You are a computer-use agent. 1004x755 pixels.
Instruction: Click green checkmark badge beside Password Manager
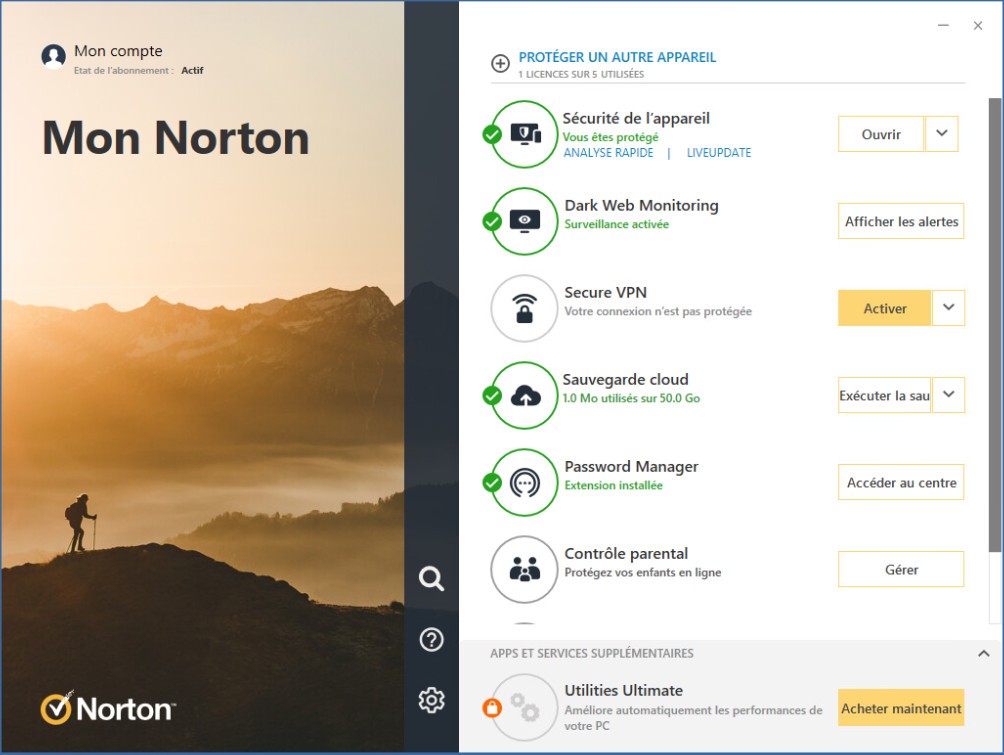(492, 482)
